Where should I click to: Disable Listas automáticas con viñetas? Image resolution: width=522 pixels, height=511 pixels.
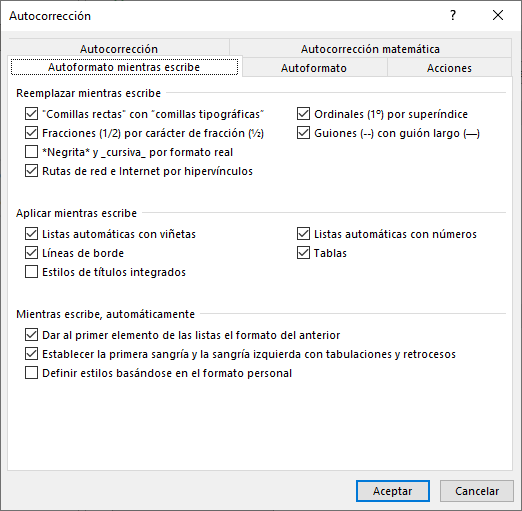point(31,234)
